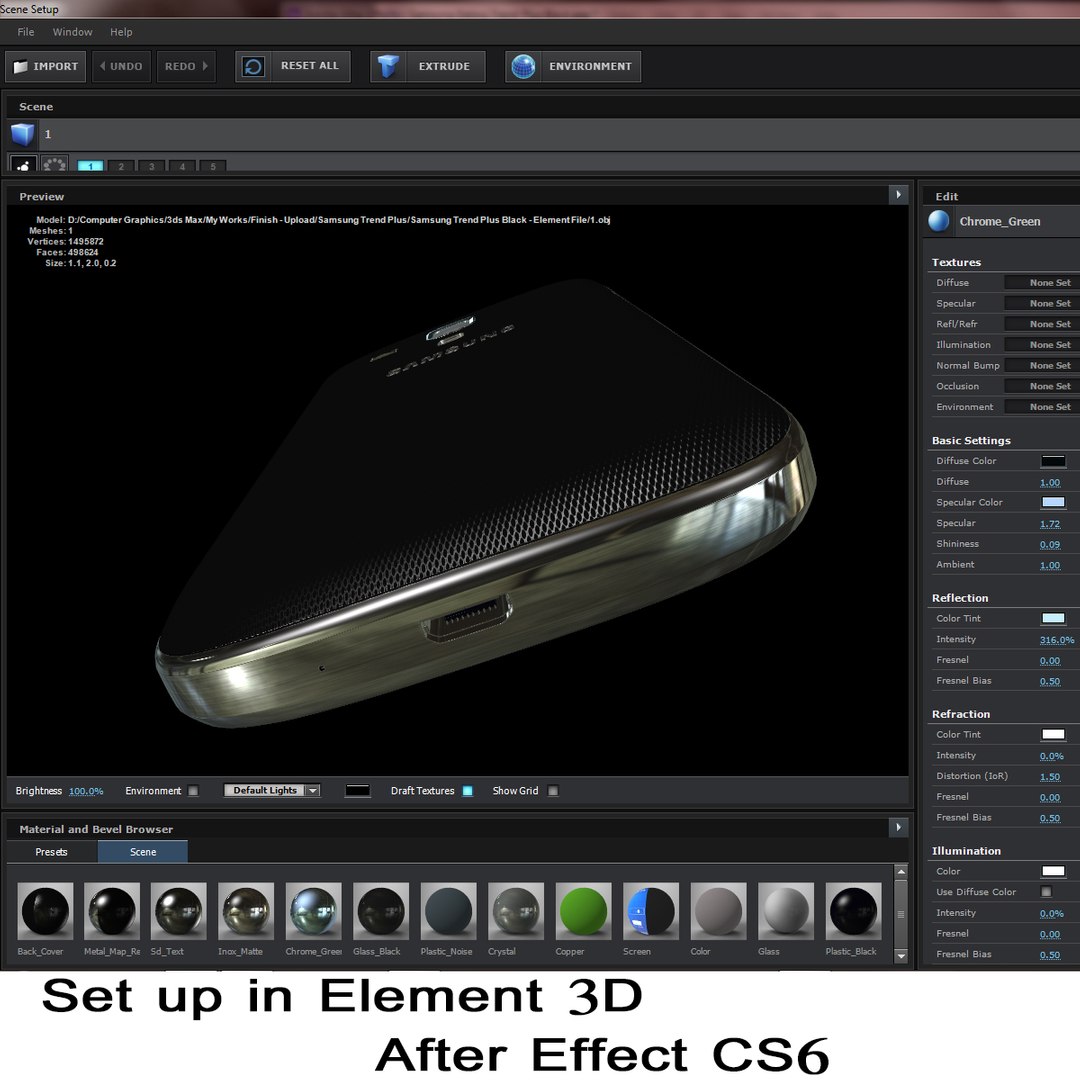The width and height of the screenshot is (1080, 1080).
Task: Select the Screen material sphere
Action: [x=651, y=911]
